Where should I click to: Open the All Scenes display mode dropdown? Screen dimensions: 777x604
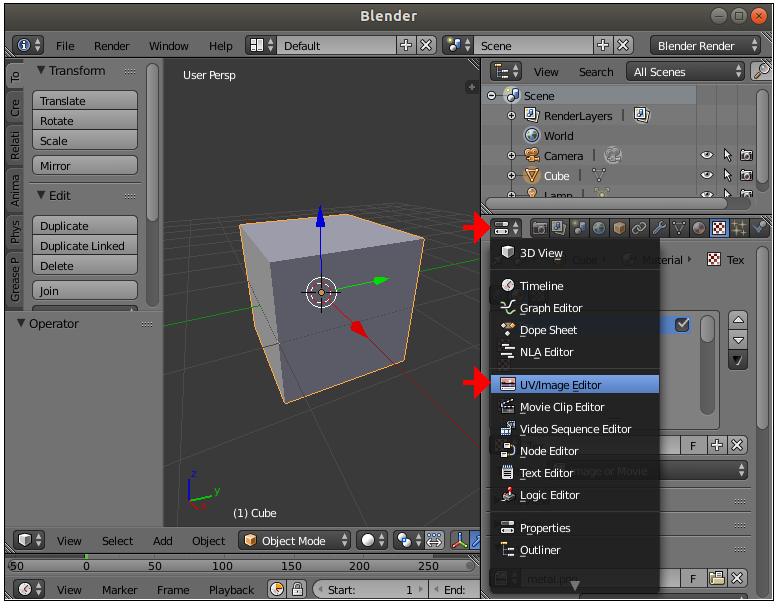[x=686, y=72]
